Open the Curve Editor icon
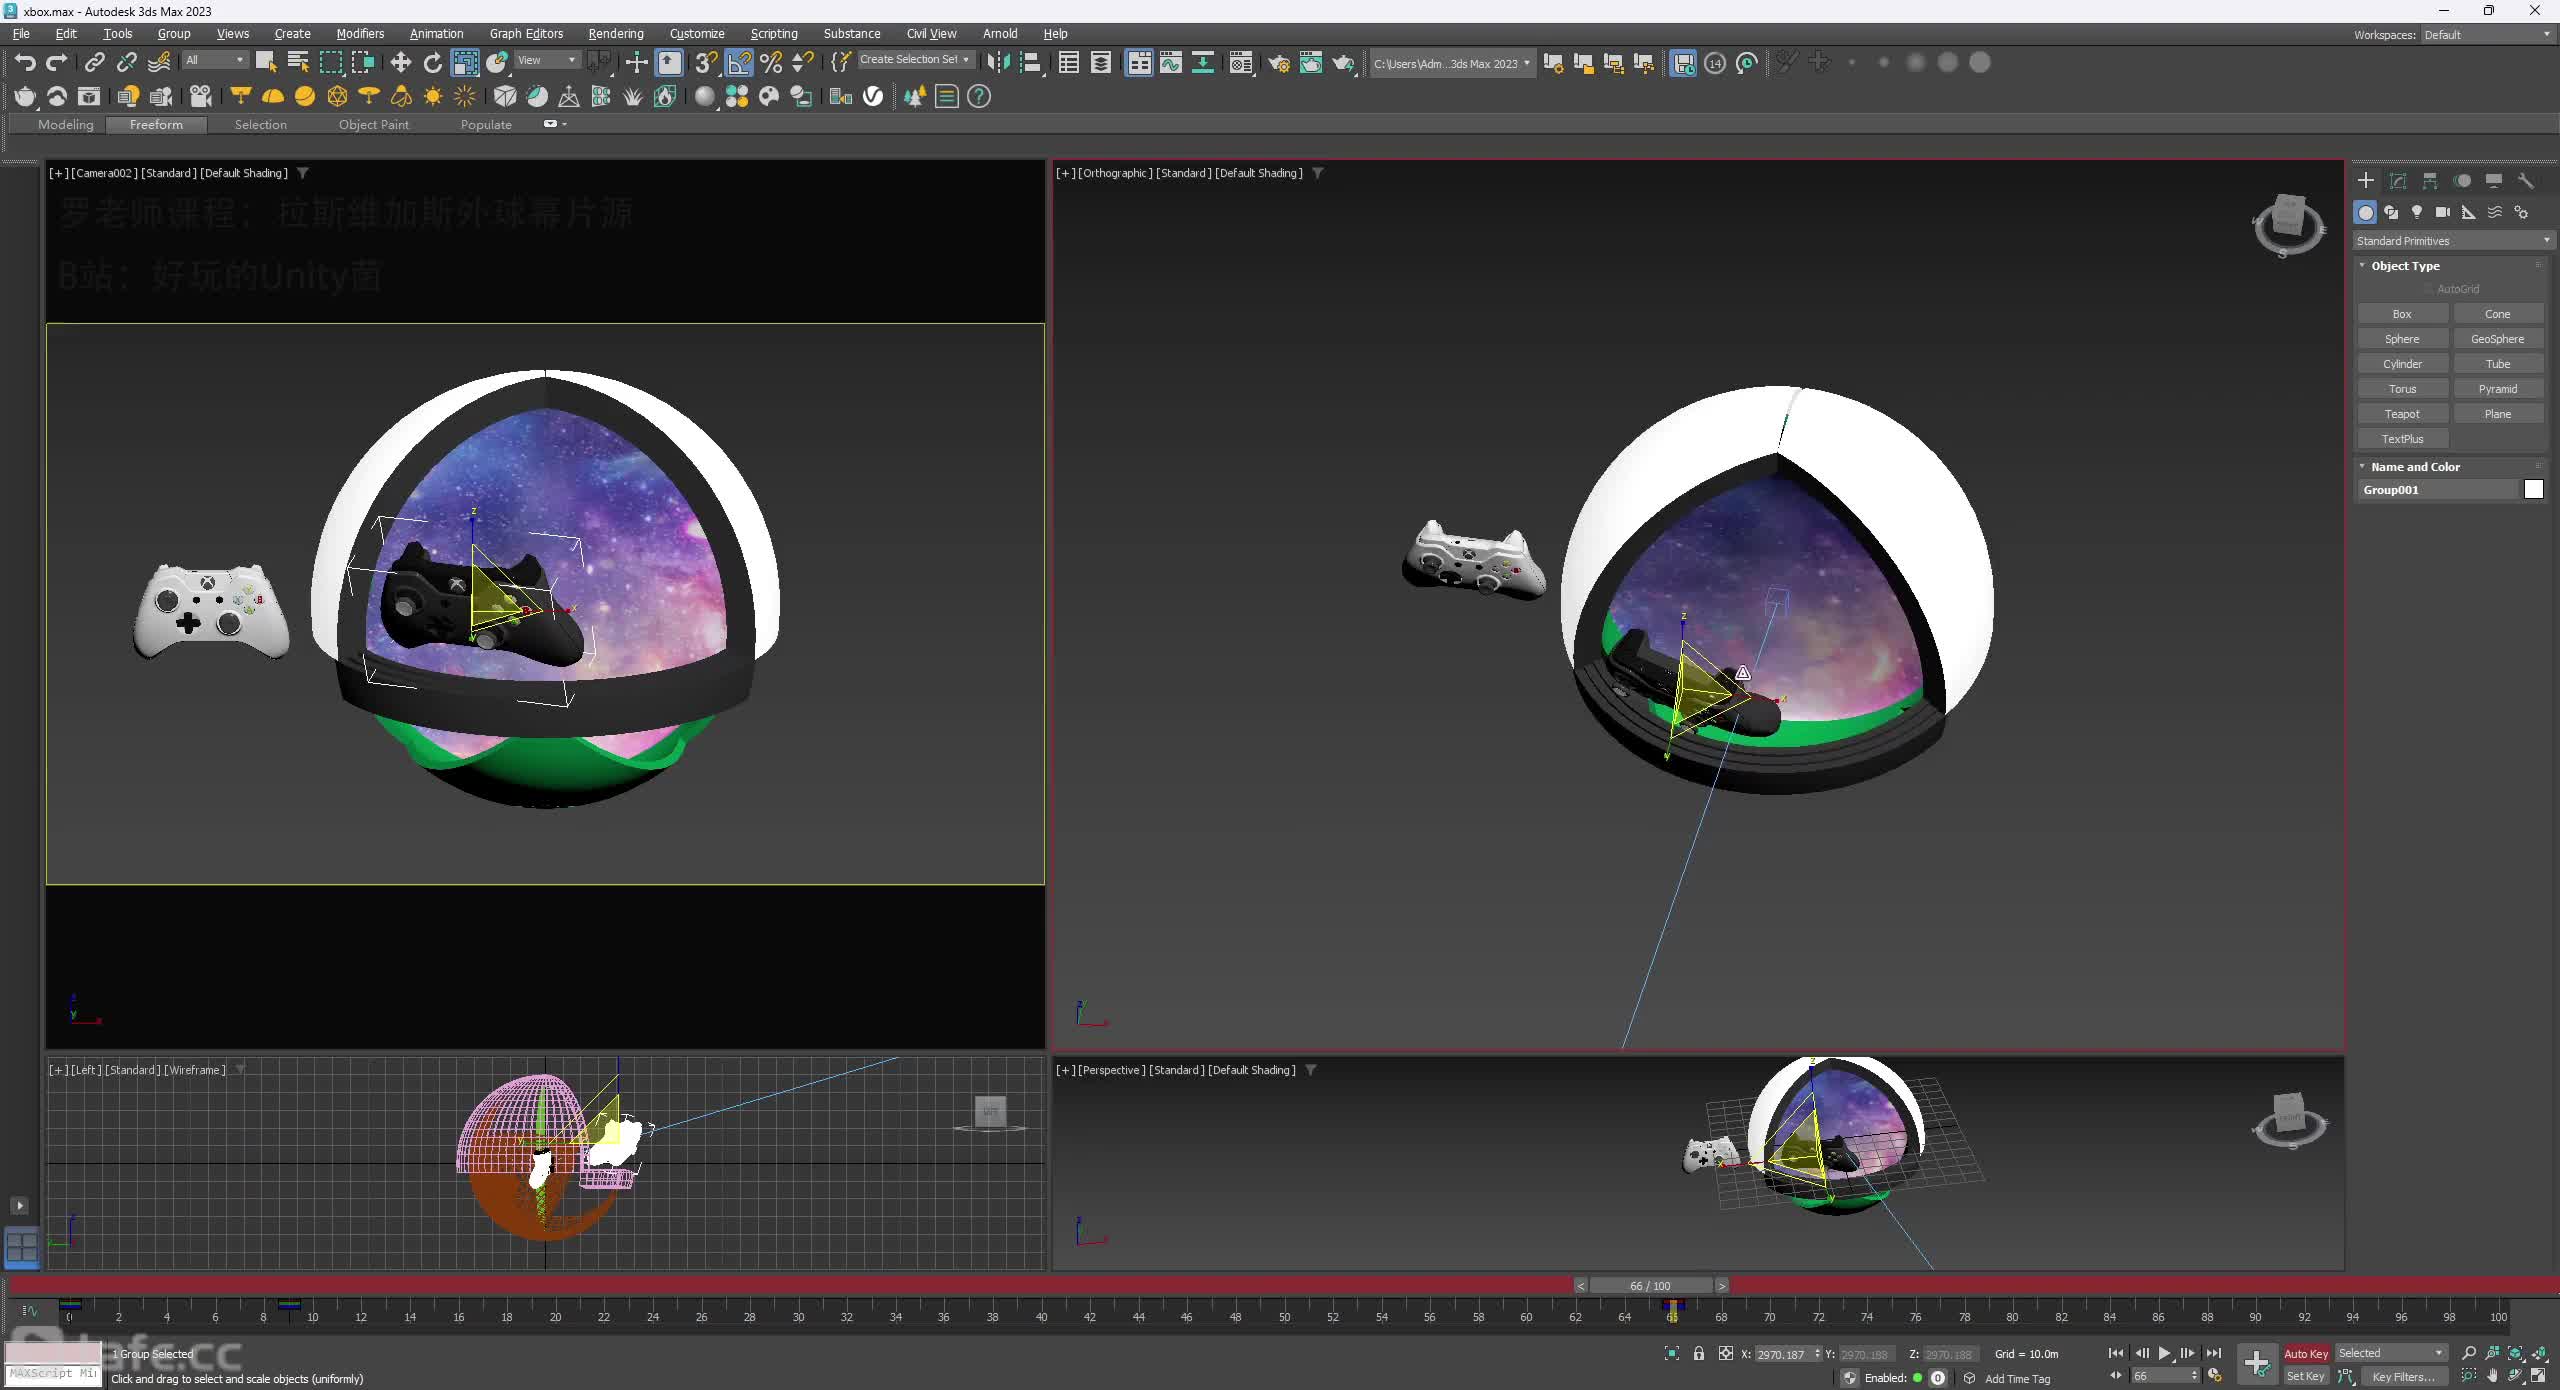Screen dimensions: 2560x1390 click(1171, 63)
